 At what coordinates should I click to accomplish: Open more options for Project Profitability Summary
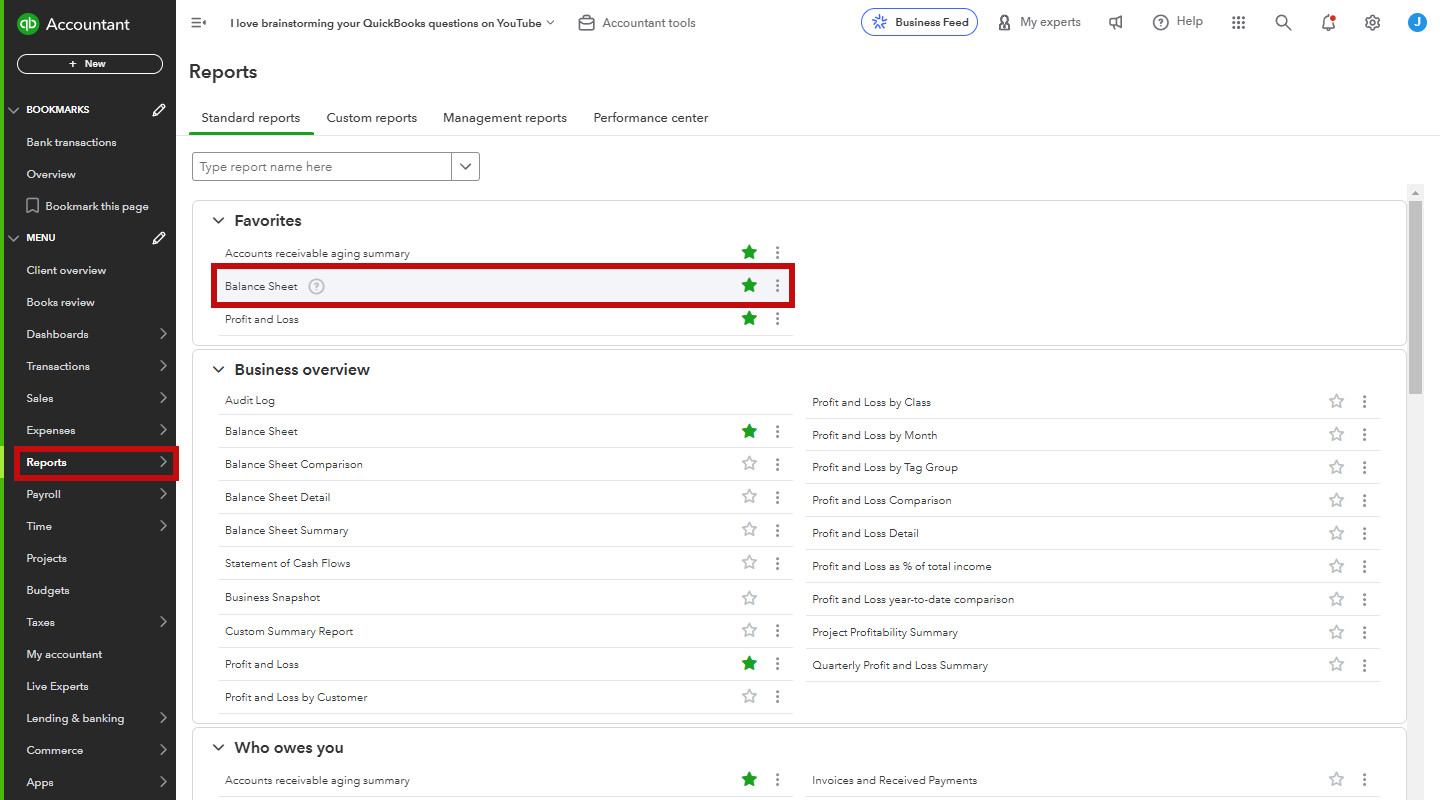pos(1364,632)
